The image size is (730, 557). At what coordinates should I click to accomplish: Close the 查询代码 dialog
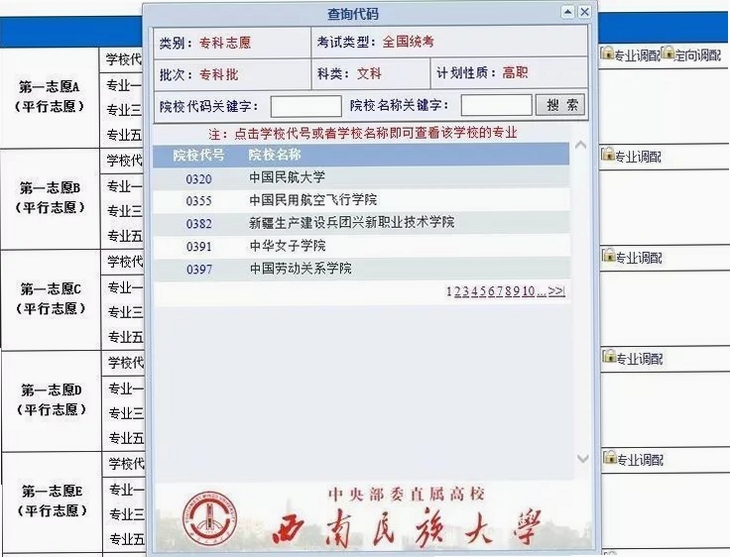(585, 12)
